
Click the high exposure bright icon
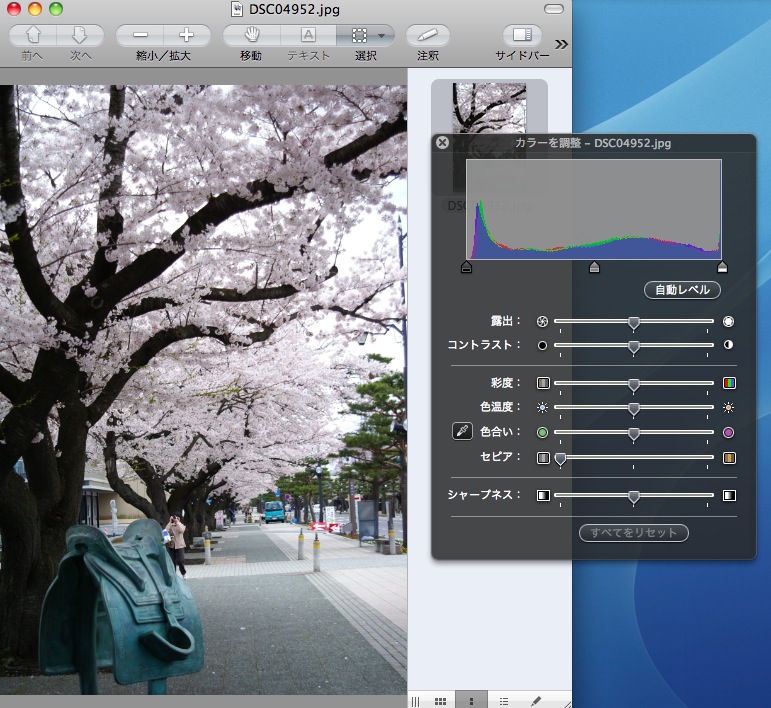[728, 322]
